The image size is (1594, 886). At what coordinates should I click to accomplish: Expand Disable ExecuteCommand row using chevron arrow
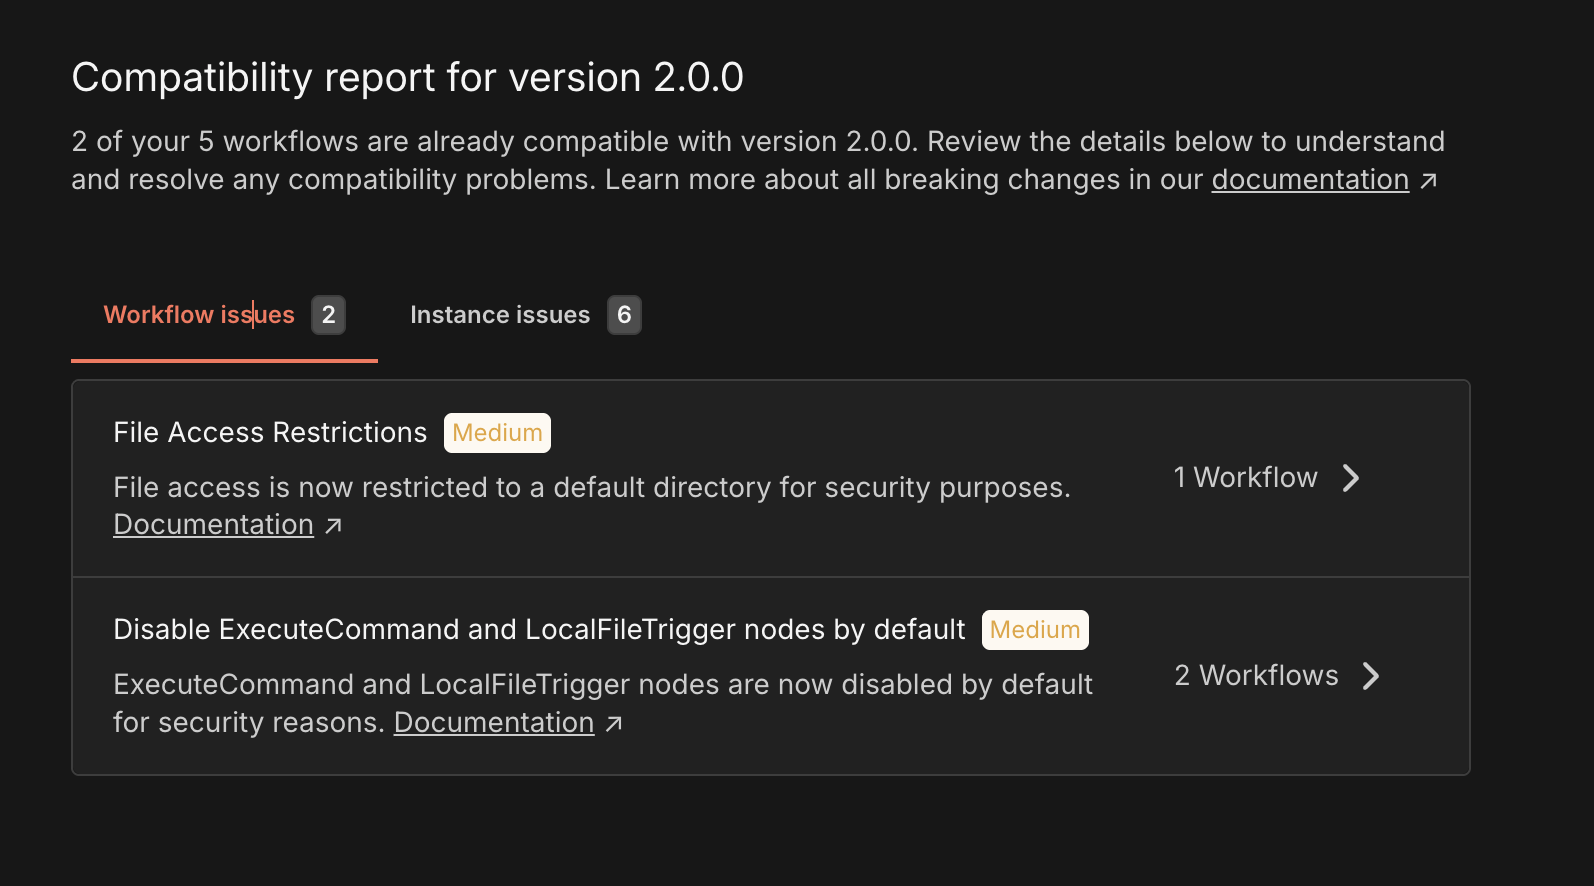point(1371,676)
